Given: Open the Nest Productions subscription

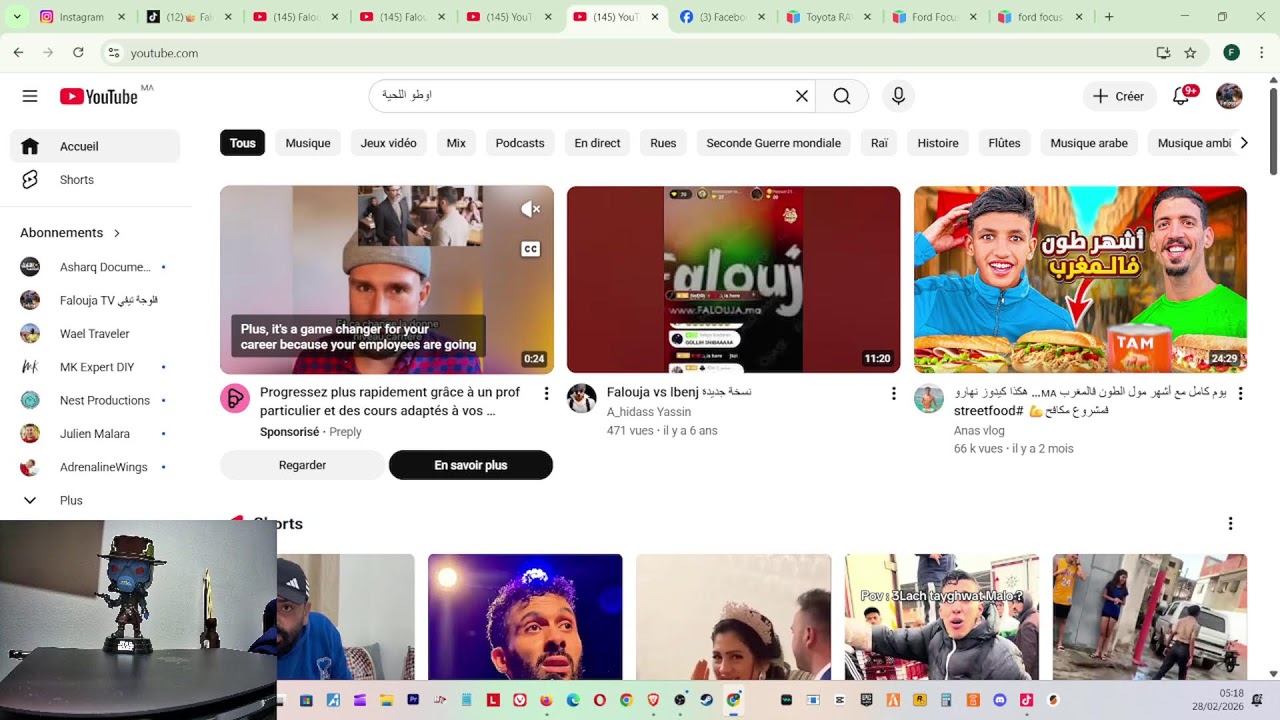Looking at the screenshot, I should tap(95, 400).
